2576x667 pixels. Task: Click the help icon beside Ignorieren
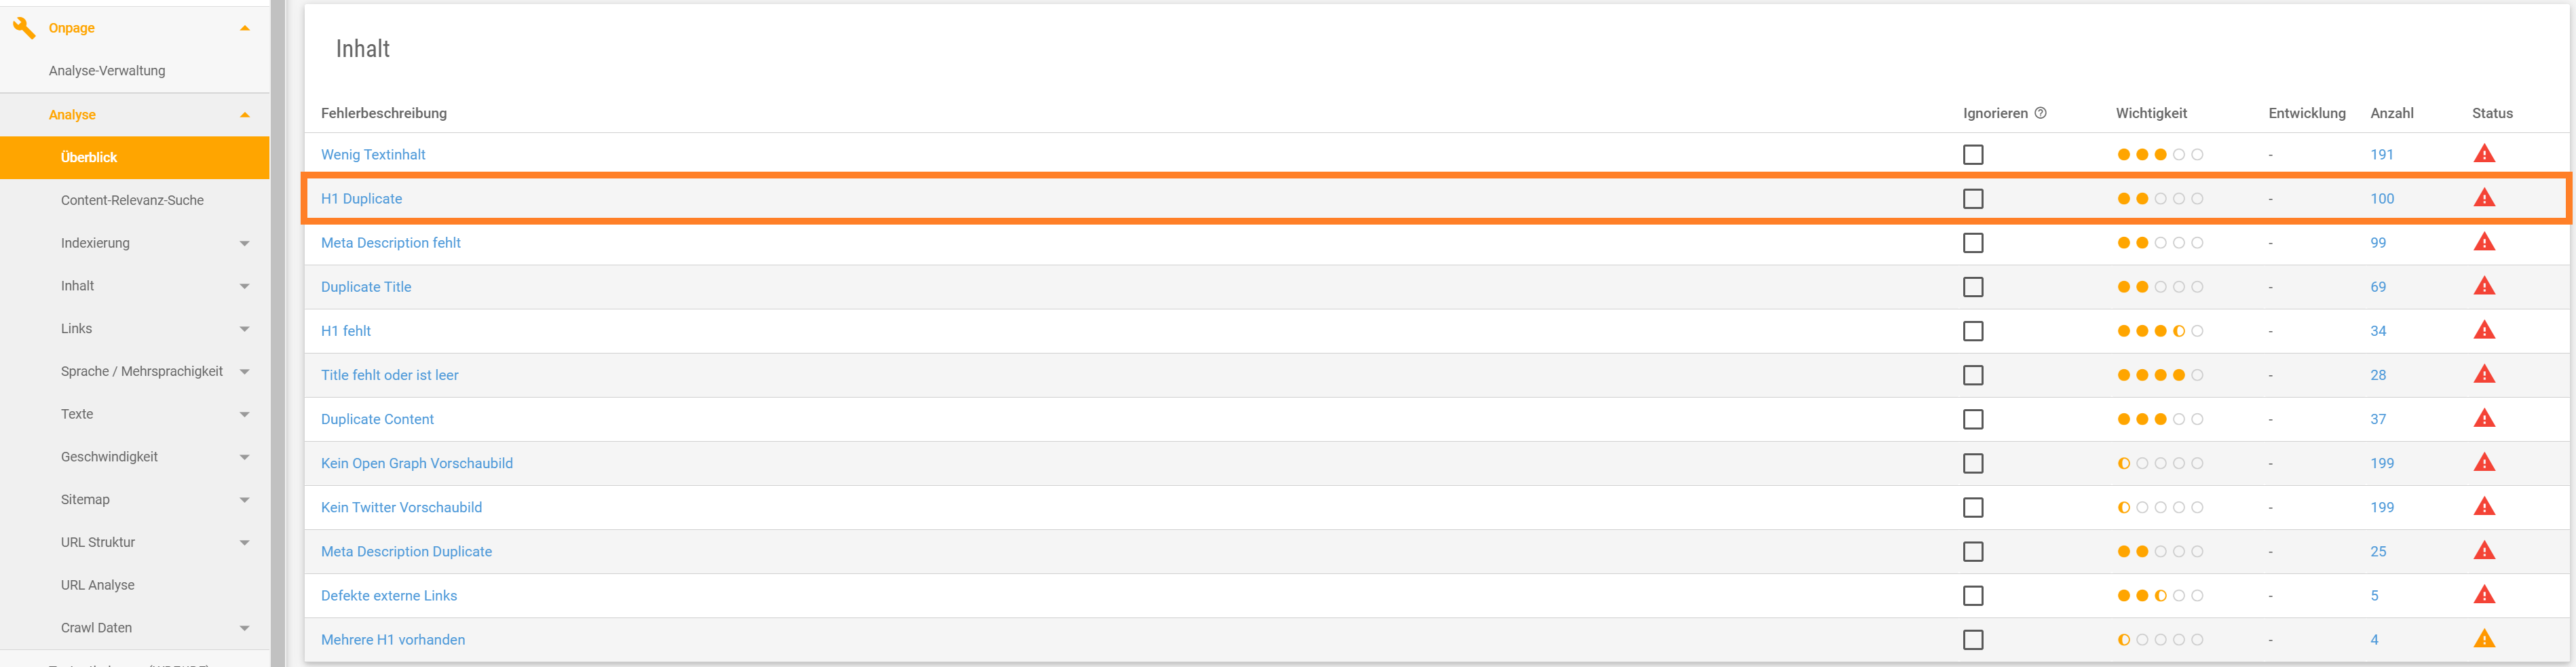2040,113
